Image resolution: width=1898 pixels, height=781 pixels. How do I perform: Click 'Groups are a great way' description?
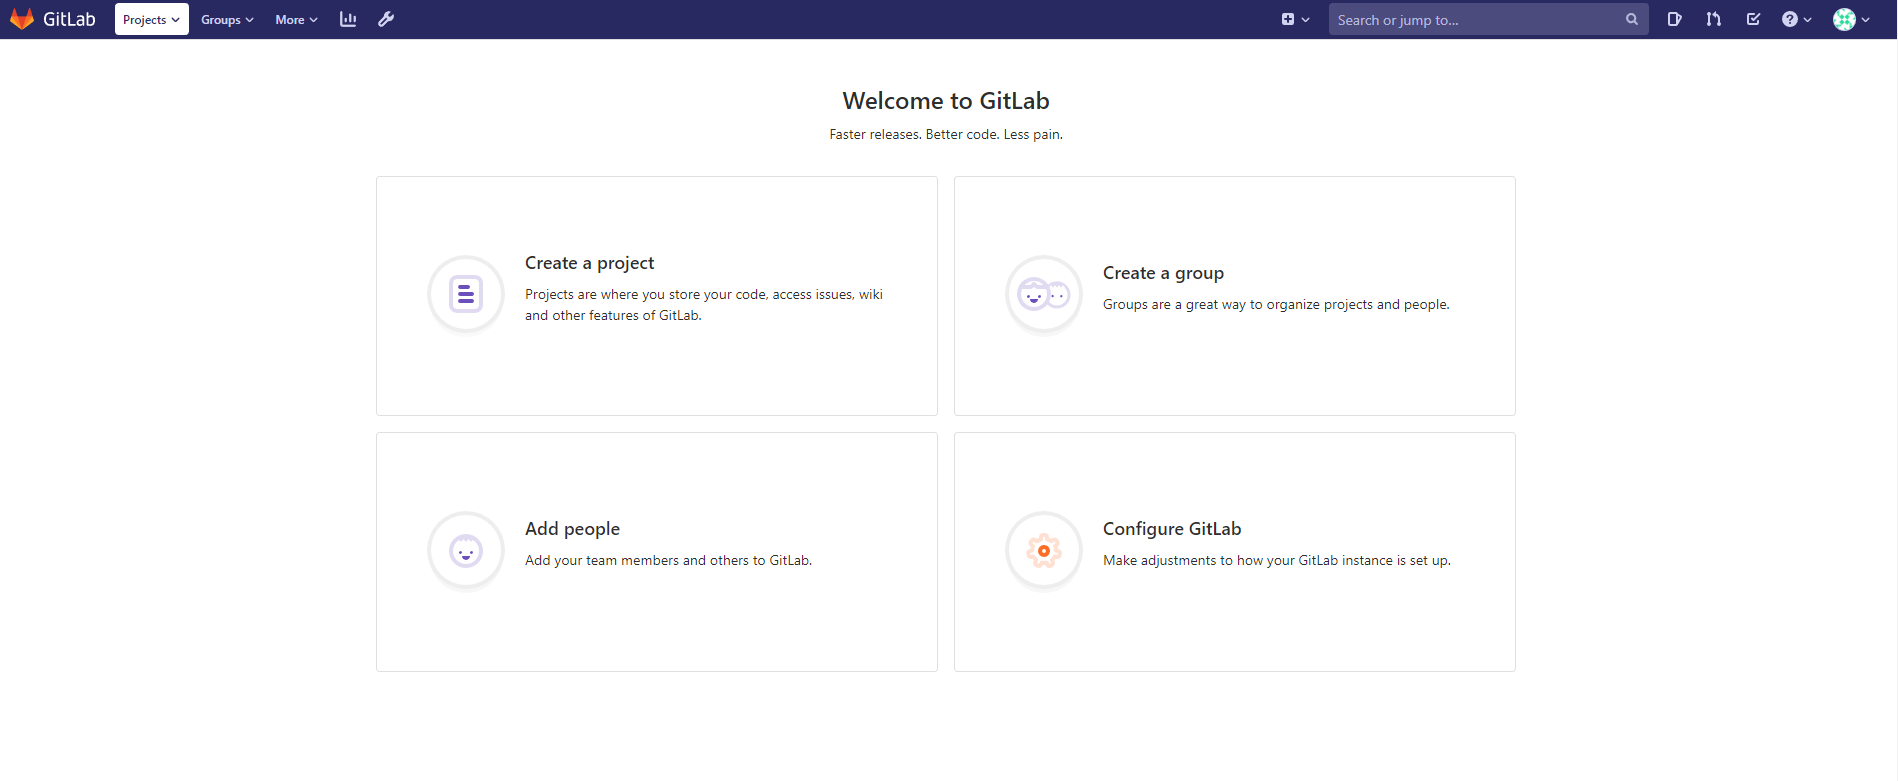(1276, 305)
